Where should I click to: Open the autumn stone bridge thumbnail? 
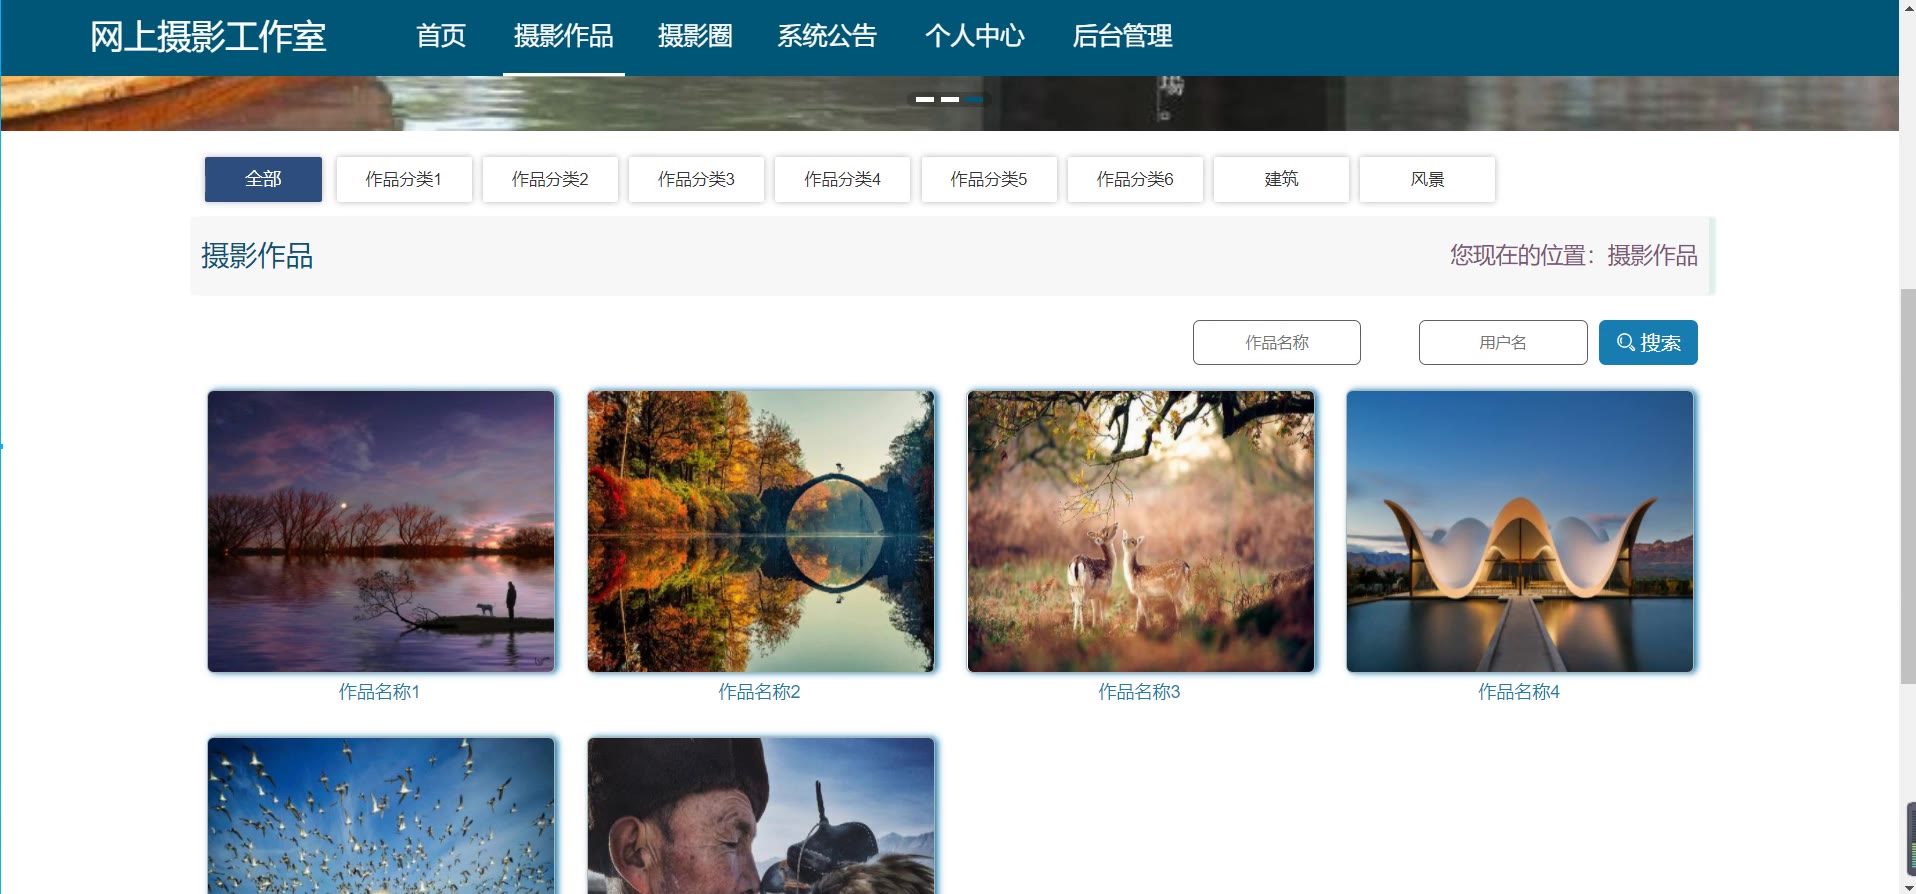(761, 531)
